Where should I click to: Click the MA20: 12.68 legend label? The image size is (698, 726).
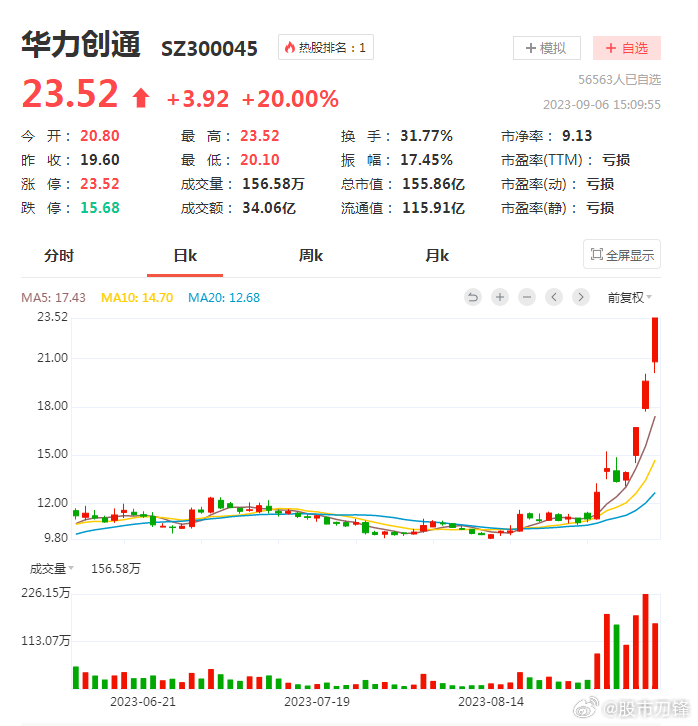coord(224,297)
